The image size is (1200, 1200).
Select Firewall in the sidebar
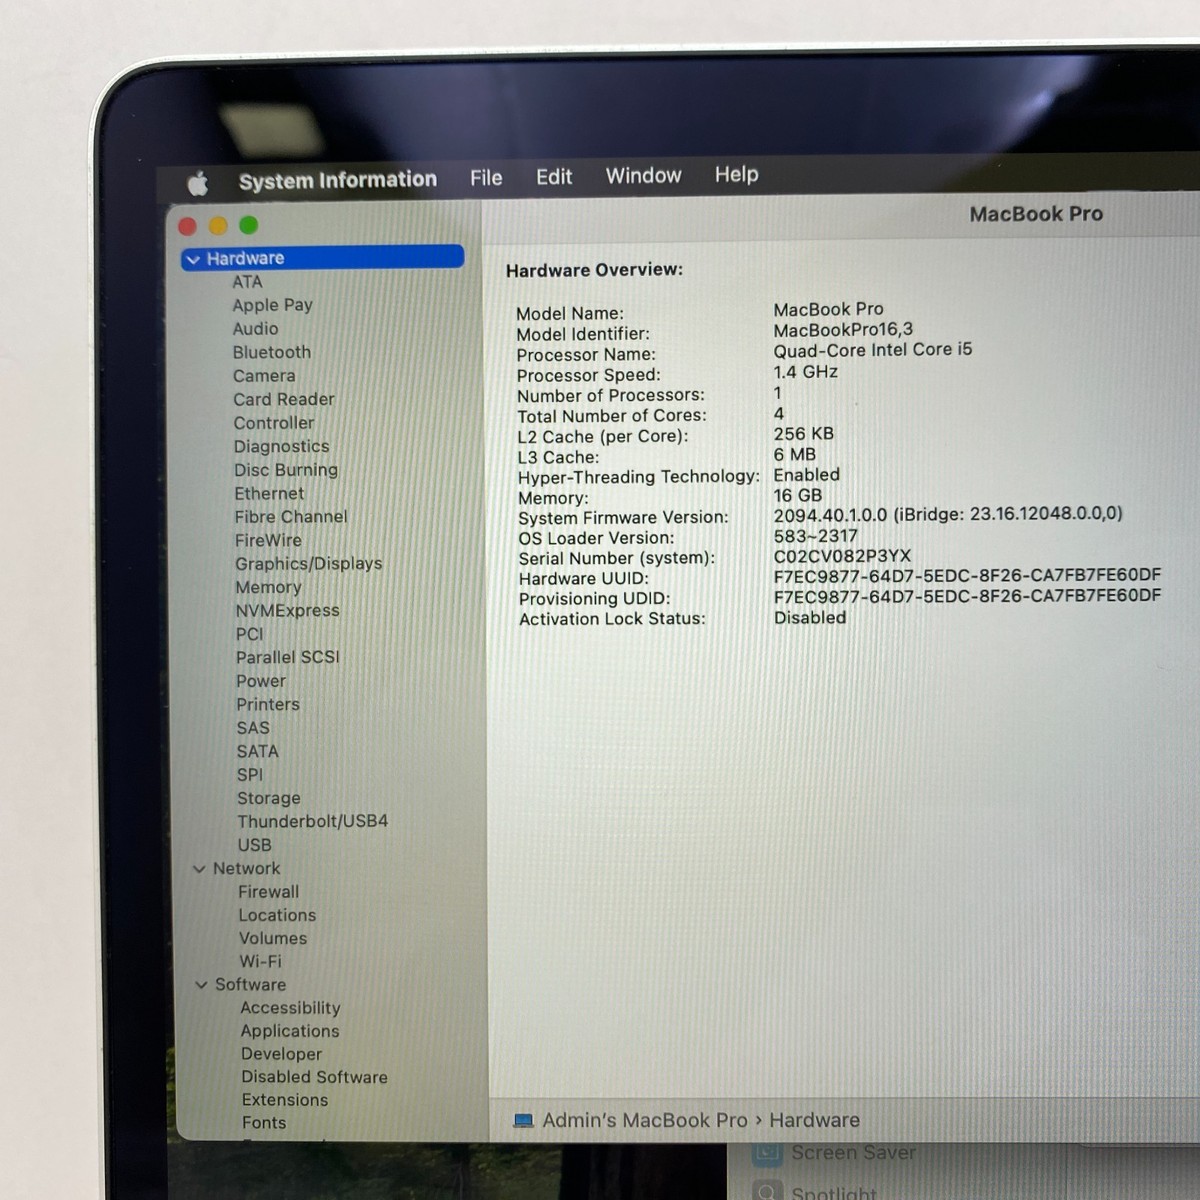coord(268,892)
